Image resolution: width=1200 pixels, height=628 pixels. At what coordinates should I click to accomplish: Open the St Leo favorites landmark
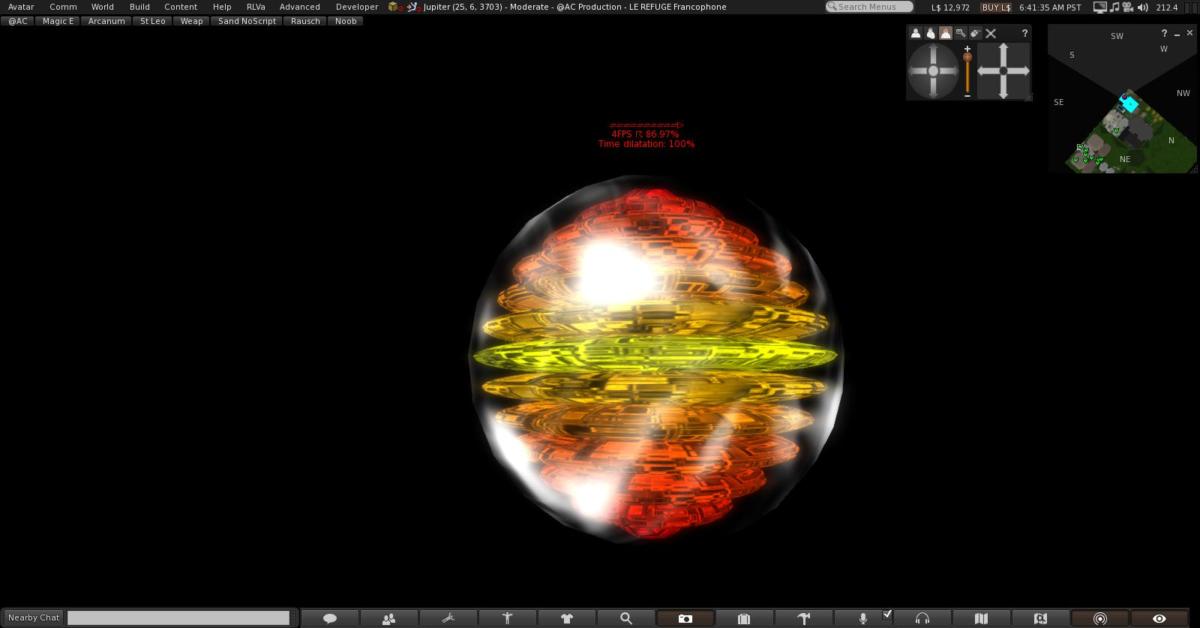[152, 21]
